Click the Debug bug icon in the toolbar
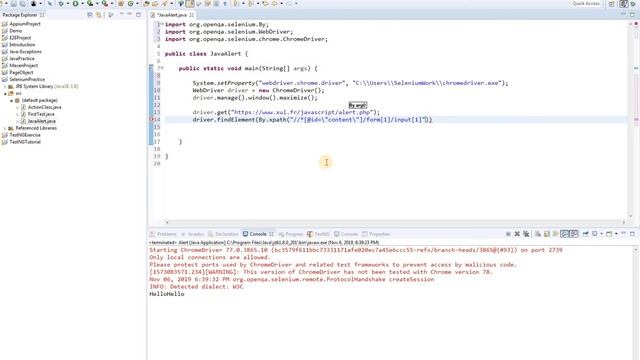 pos(61,4)
